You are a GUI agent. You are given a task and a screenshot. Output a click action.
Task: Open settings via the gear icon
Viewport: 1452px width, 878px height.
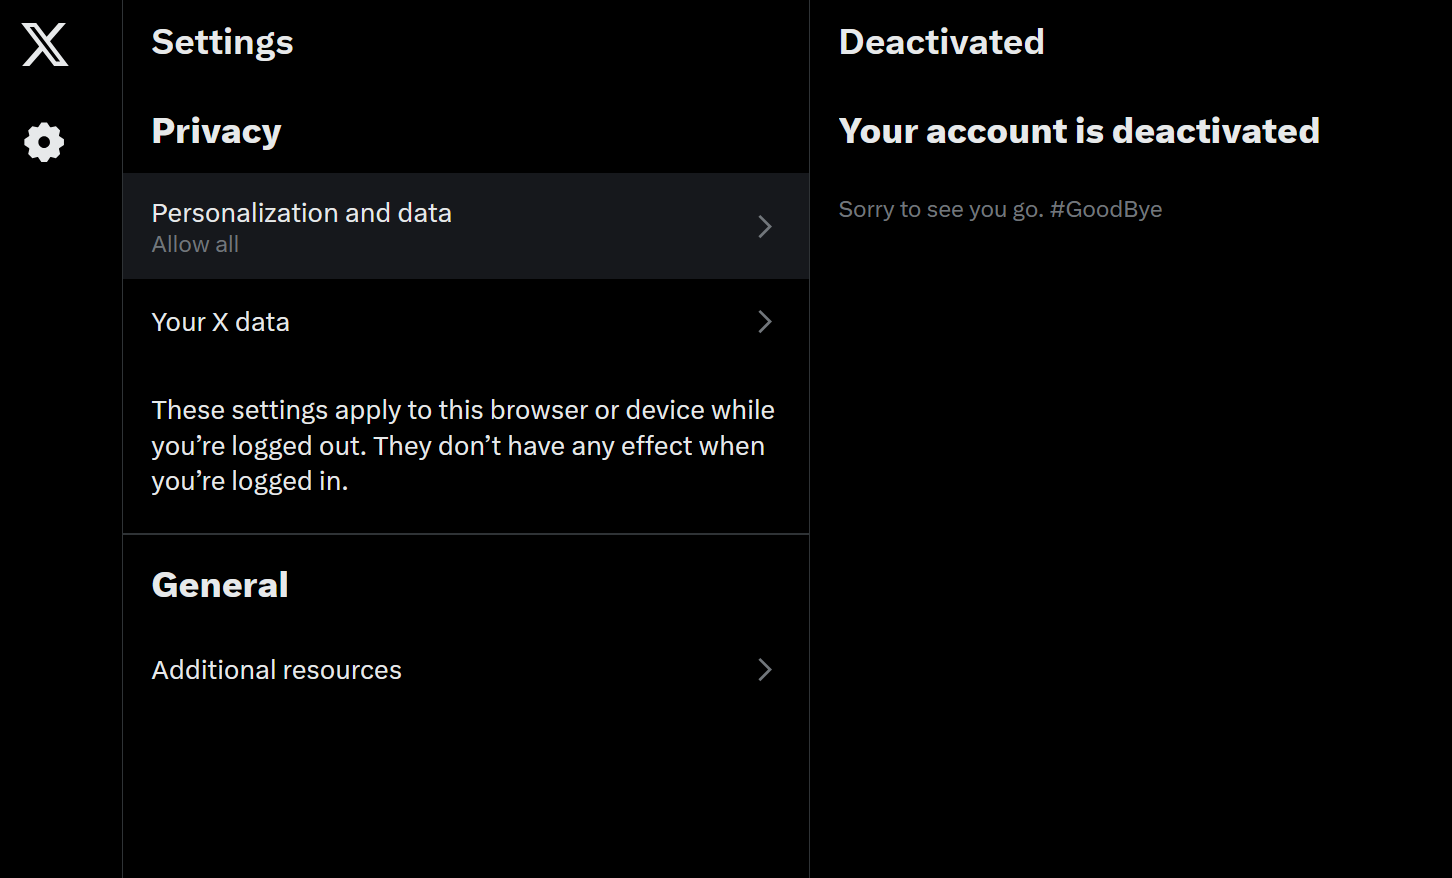click(x=44, y=142)
